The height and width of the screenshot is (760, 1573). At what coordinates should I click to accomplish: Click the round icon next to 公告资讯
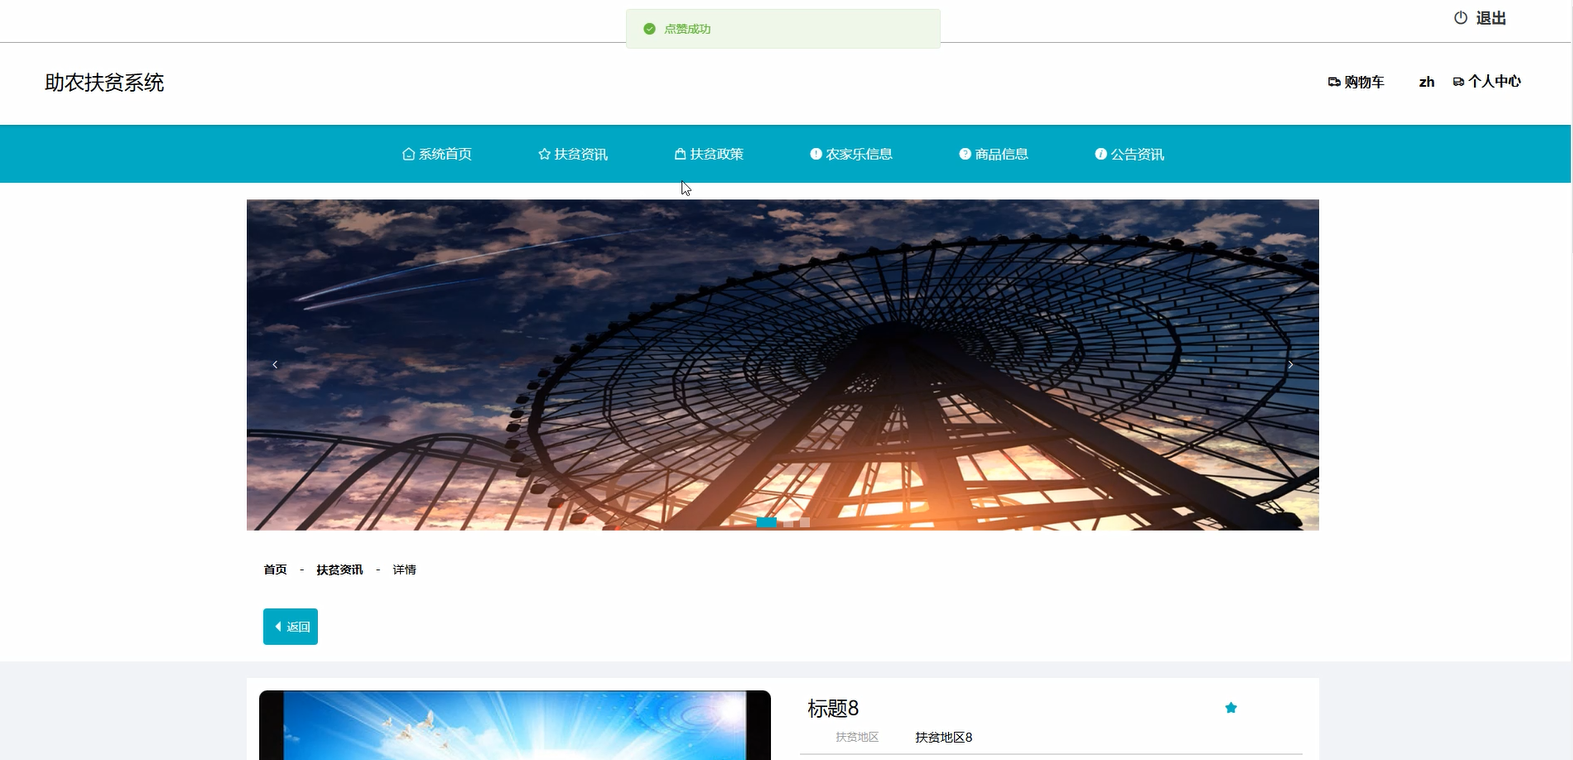pyautogui.click(x=1101, y=154)
